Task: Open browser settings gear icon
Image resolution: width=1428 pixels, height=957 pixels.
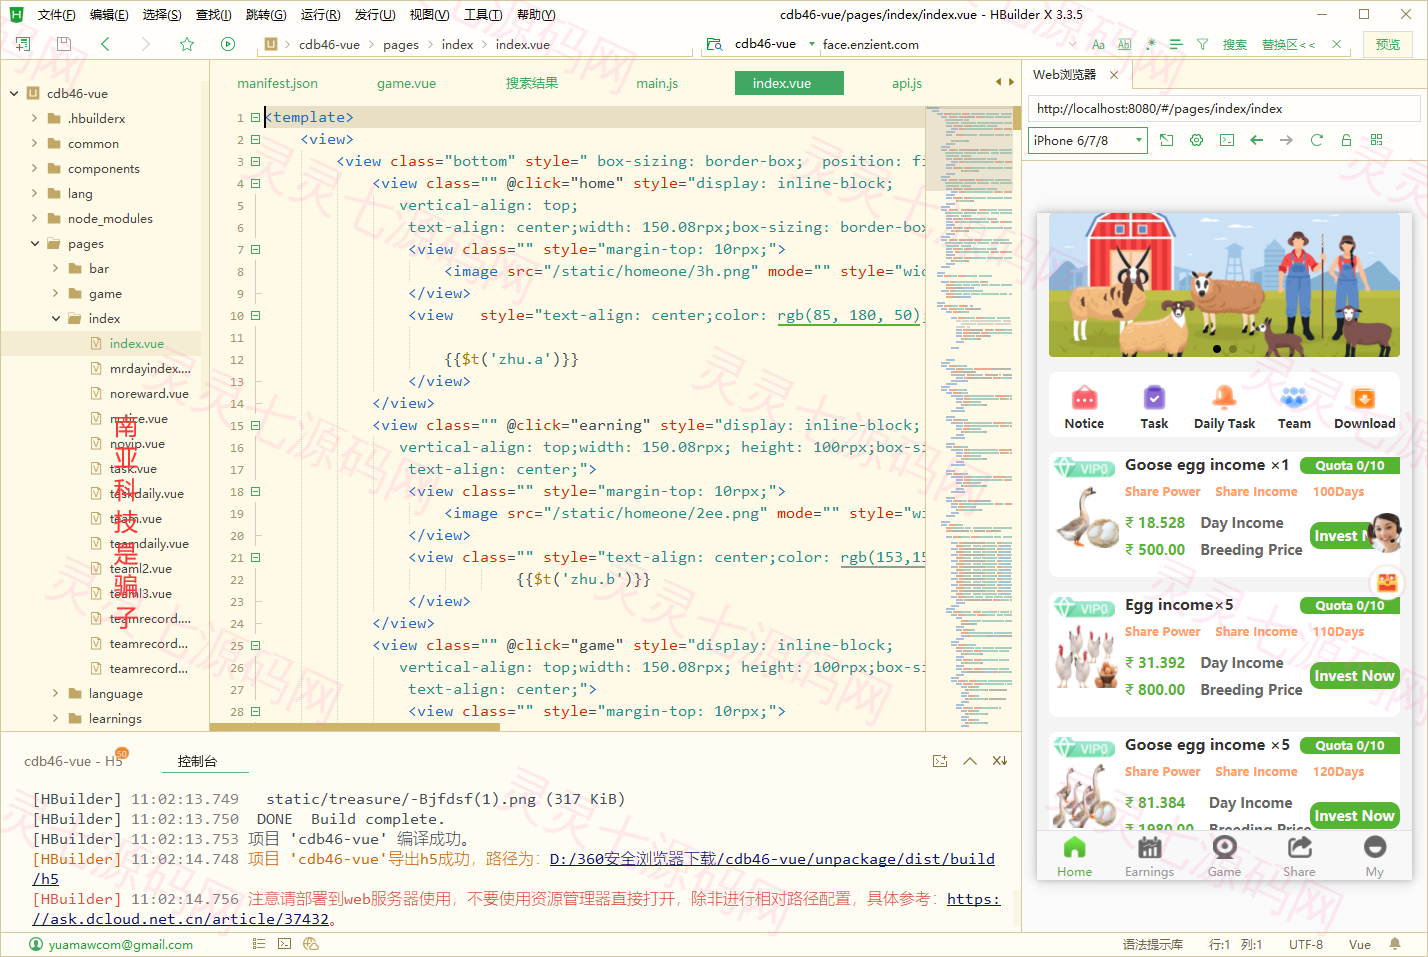Action: tap(1197, 140)
